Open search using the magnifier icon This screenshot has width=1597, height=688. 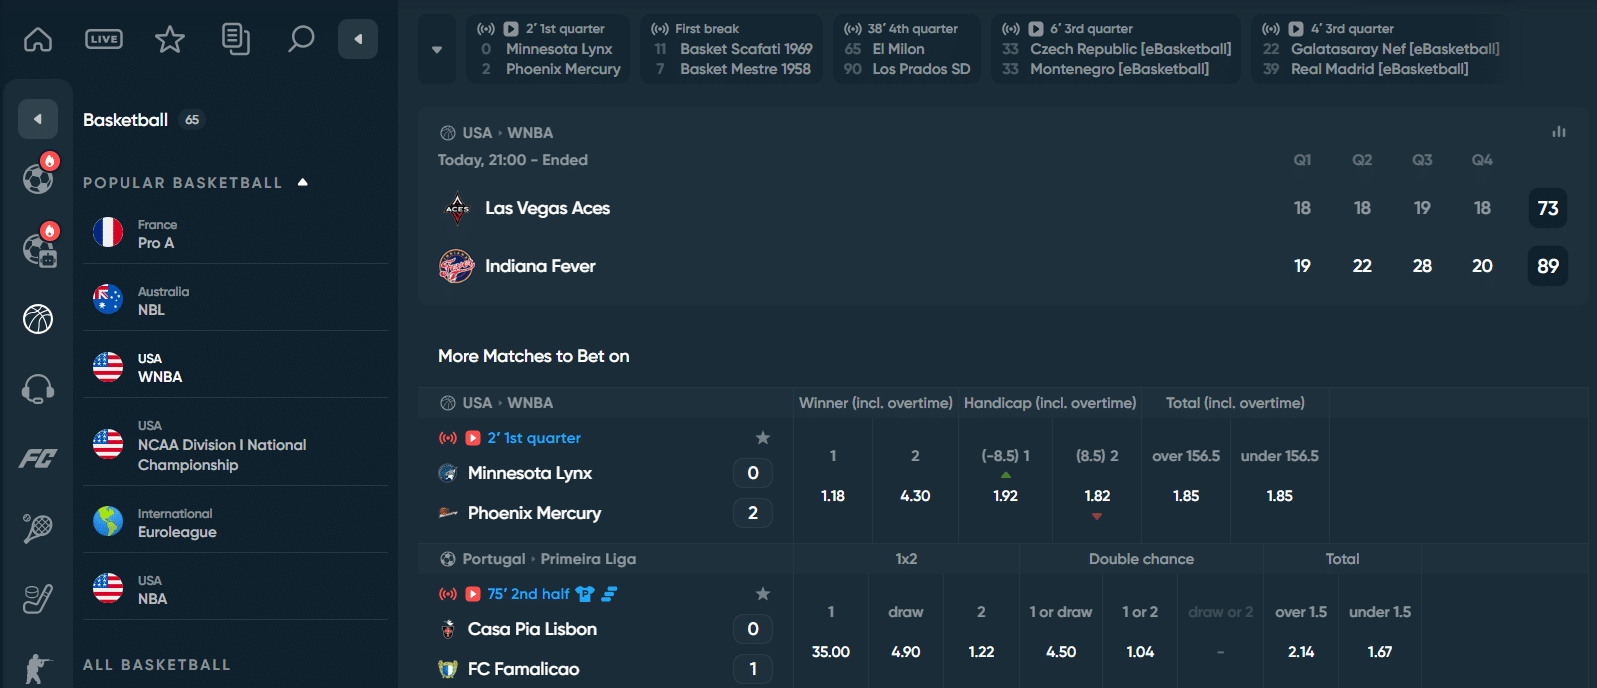pos(301,40)
